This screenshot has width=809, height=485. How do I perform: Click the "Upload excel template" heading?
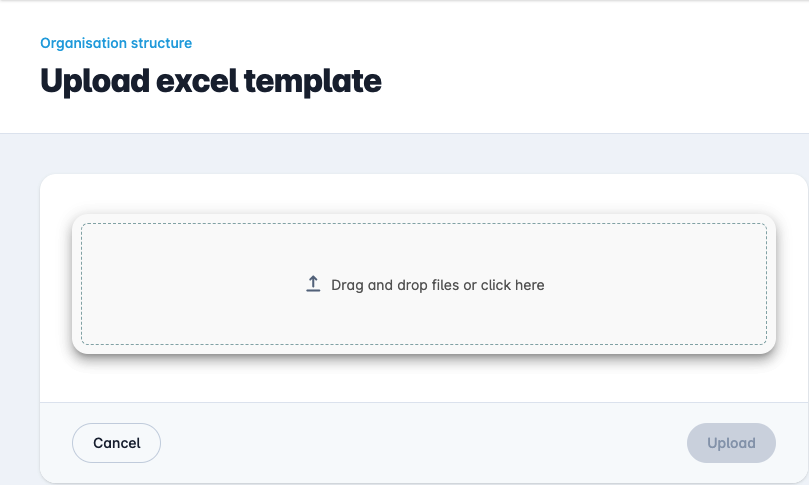pyautogui.click(x=211, y=81)
